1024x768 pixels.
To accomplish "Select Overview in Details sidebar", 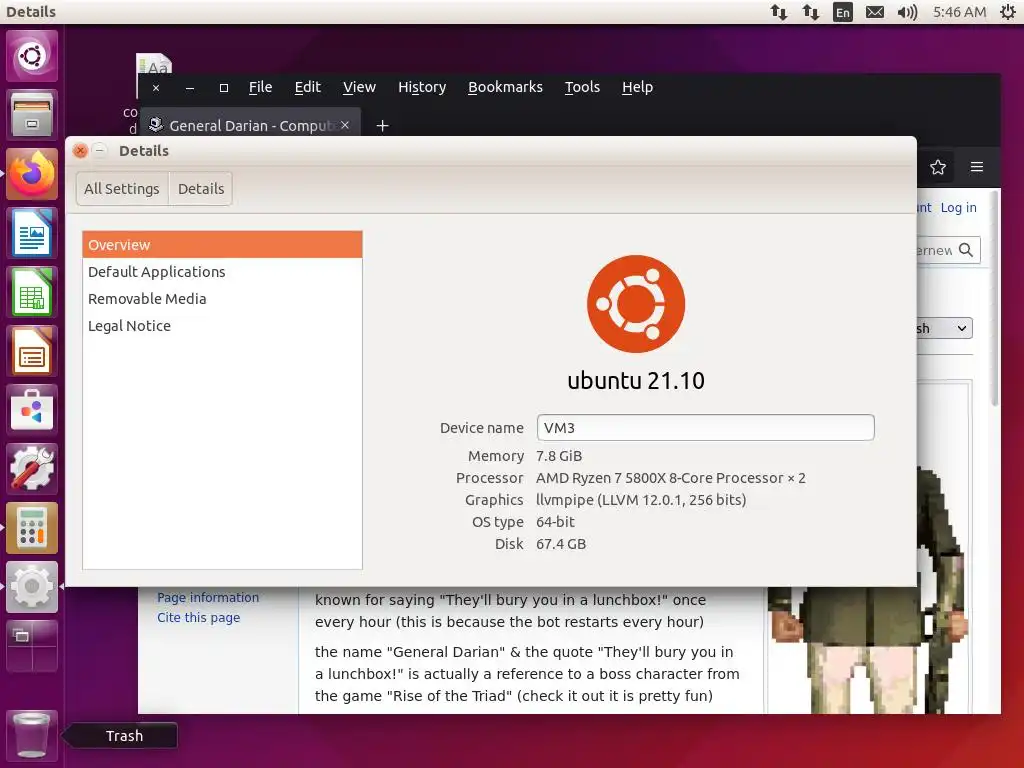I will tap(222, 245).
